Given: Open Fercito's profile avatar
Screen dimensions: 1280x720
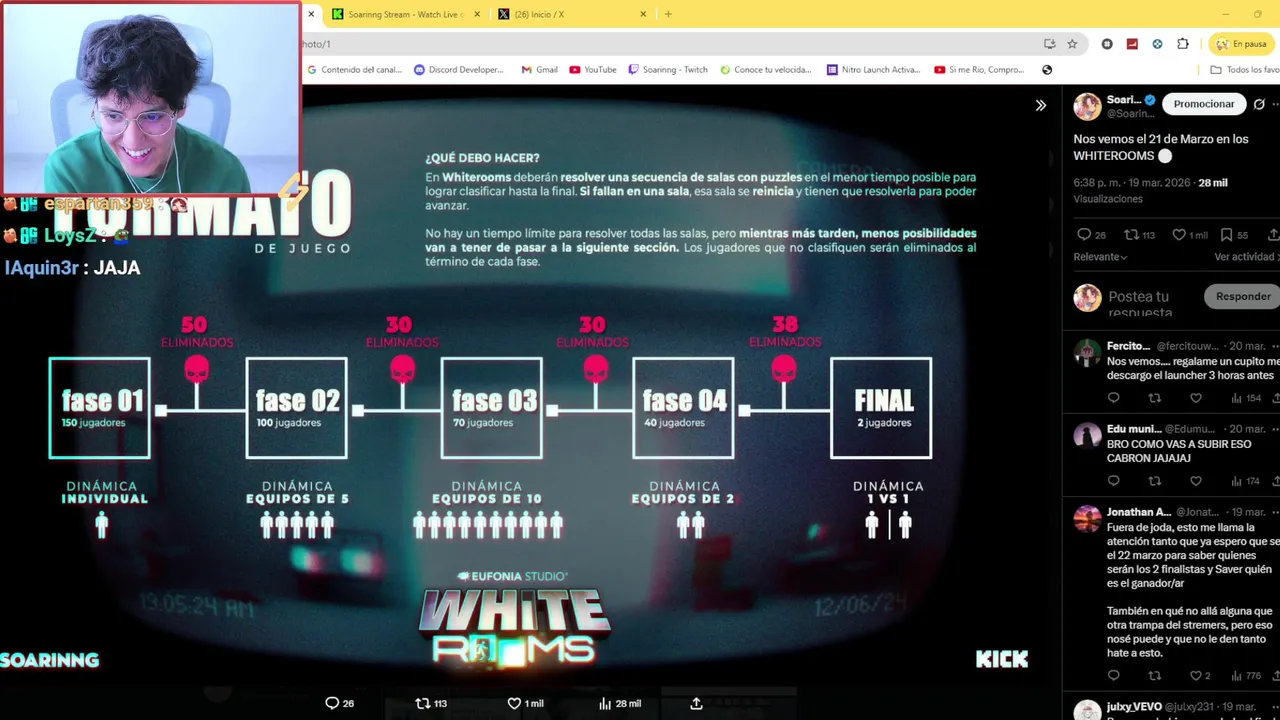Looking at the screenshot, I should 1087,353.
